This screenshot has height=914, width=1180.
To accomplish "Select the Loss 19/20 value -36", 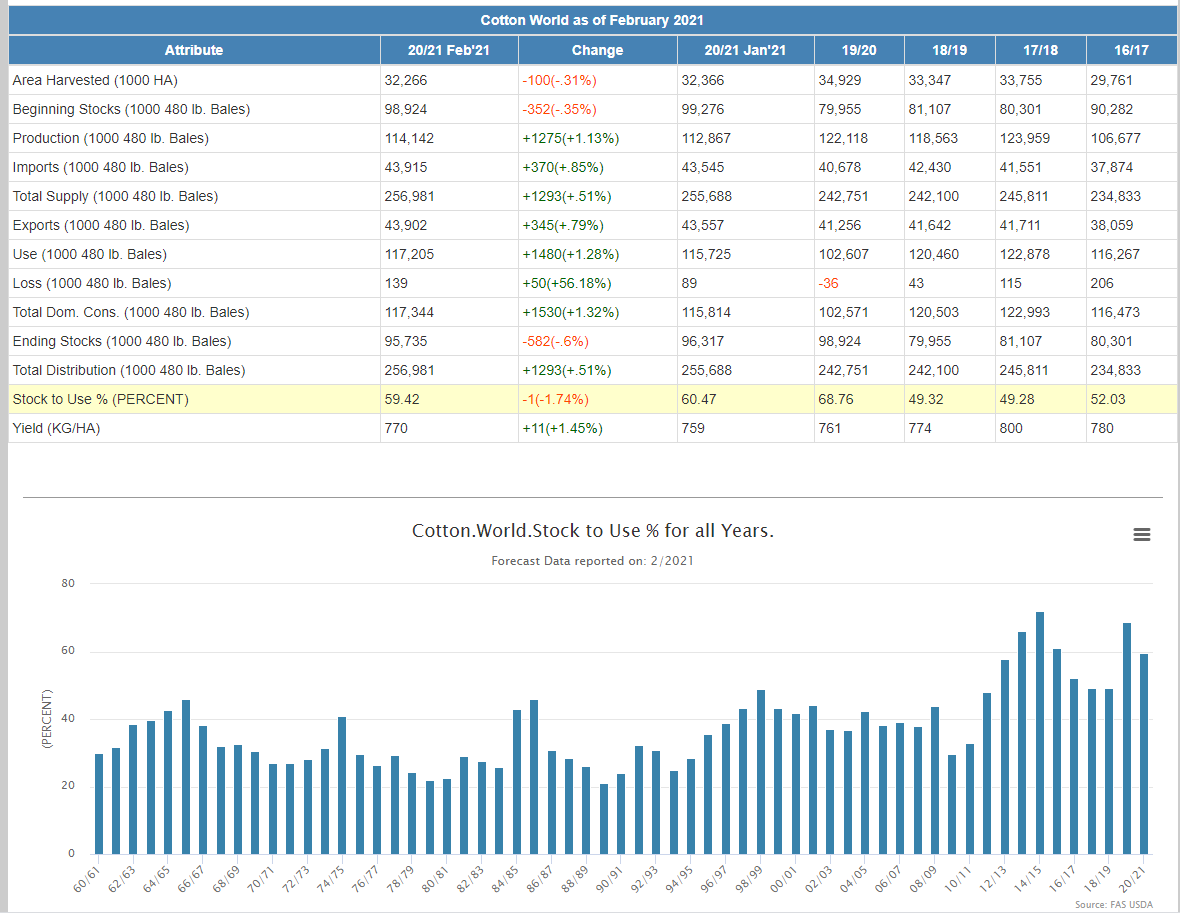I will point(828,284).
